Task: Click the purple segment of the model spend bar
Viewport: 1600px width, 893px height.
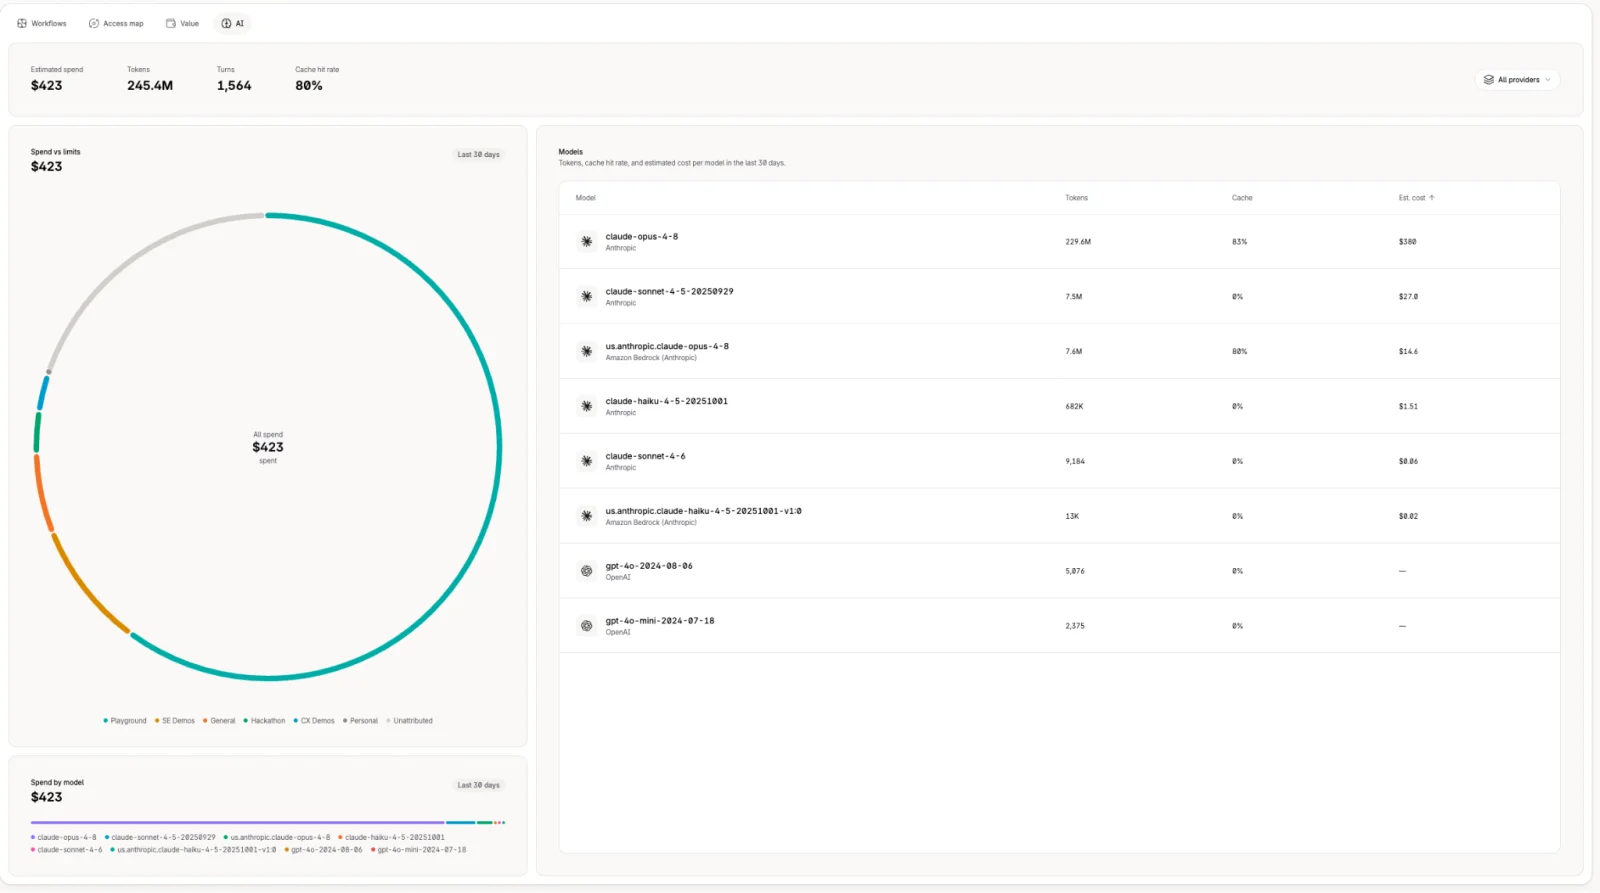Action: [238, 823]
